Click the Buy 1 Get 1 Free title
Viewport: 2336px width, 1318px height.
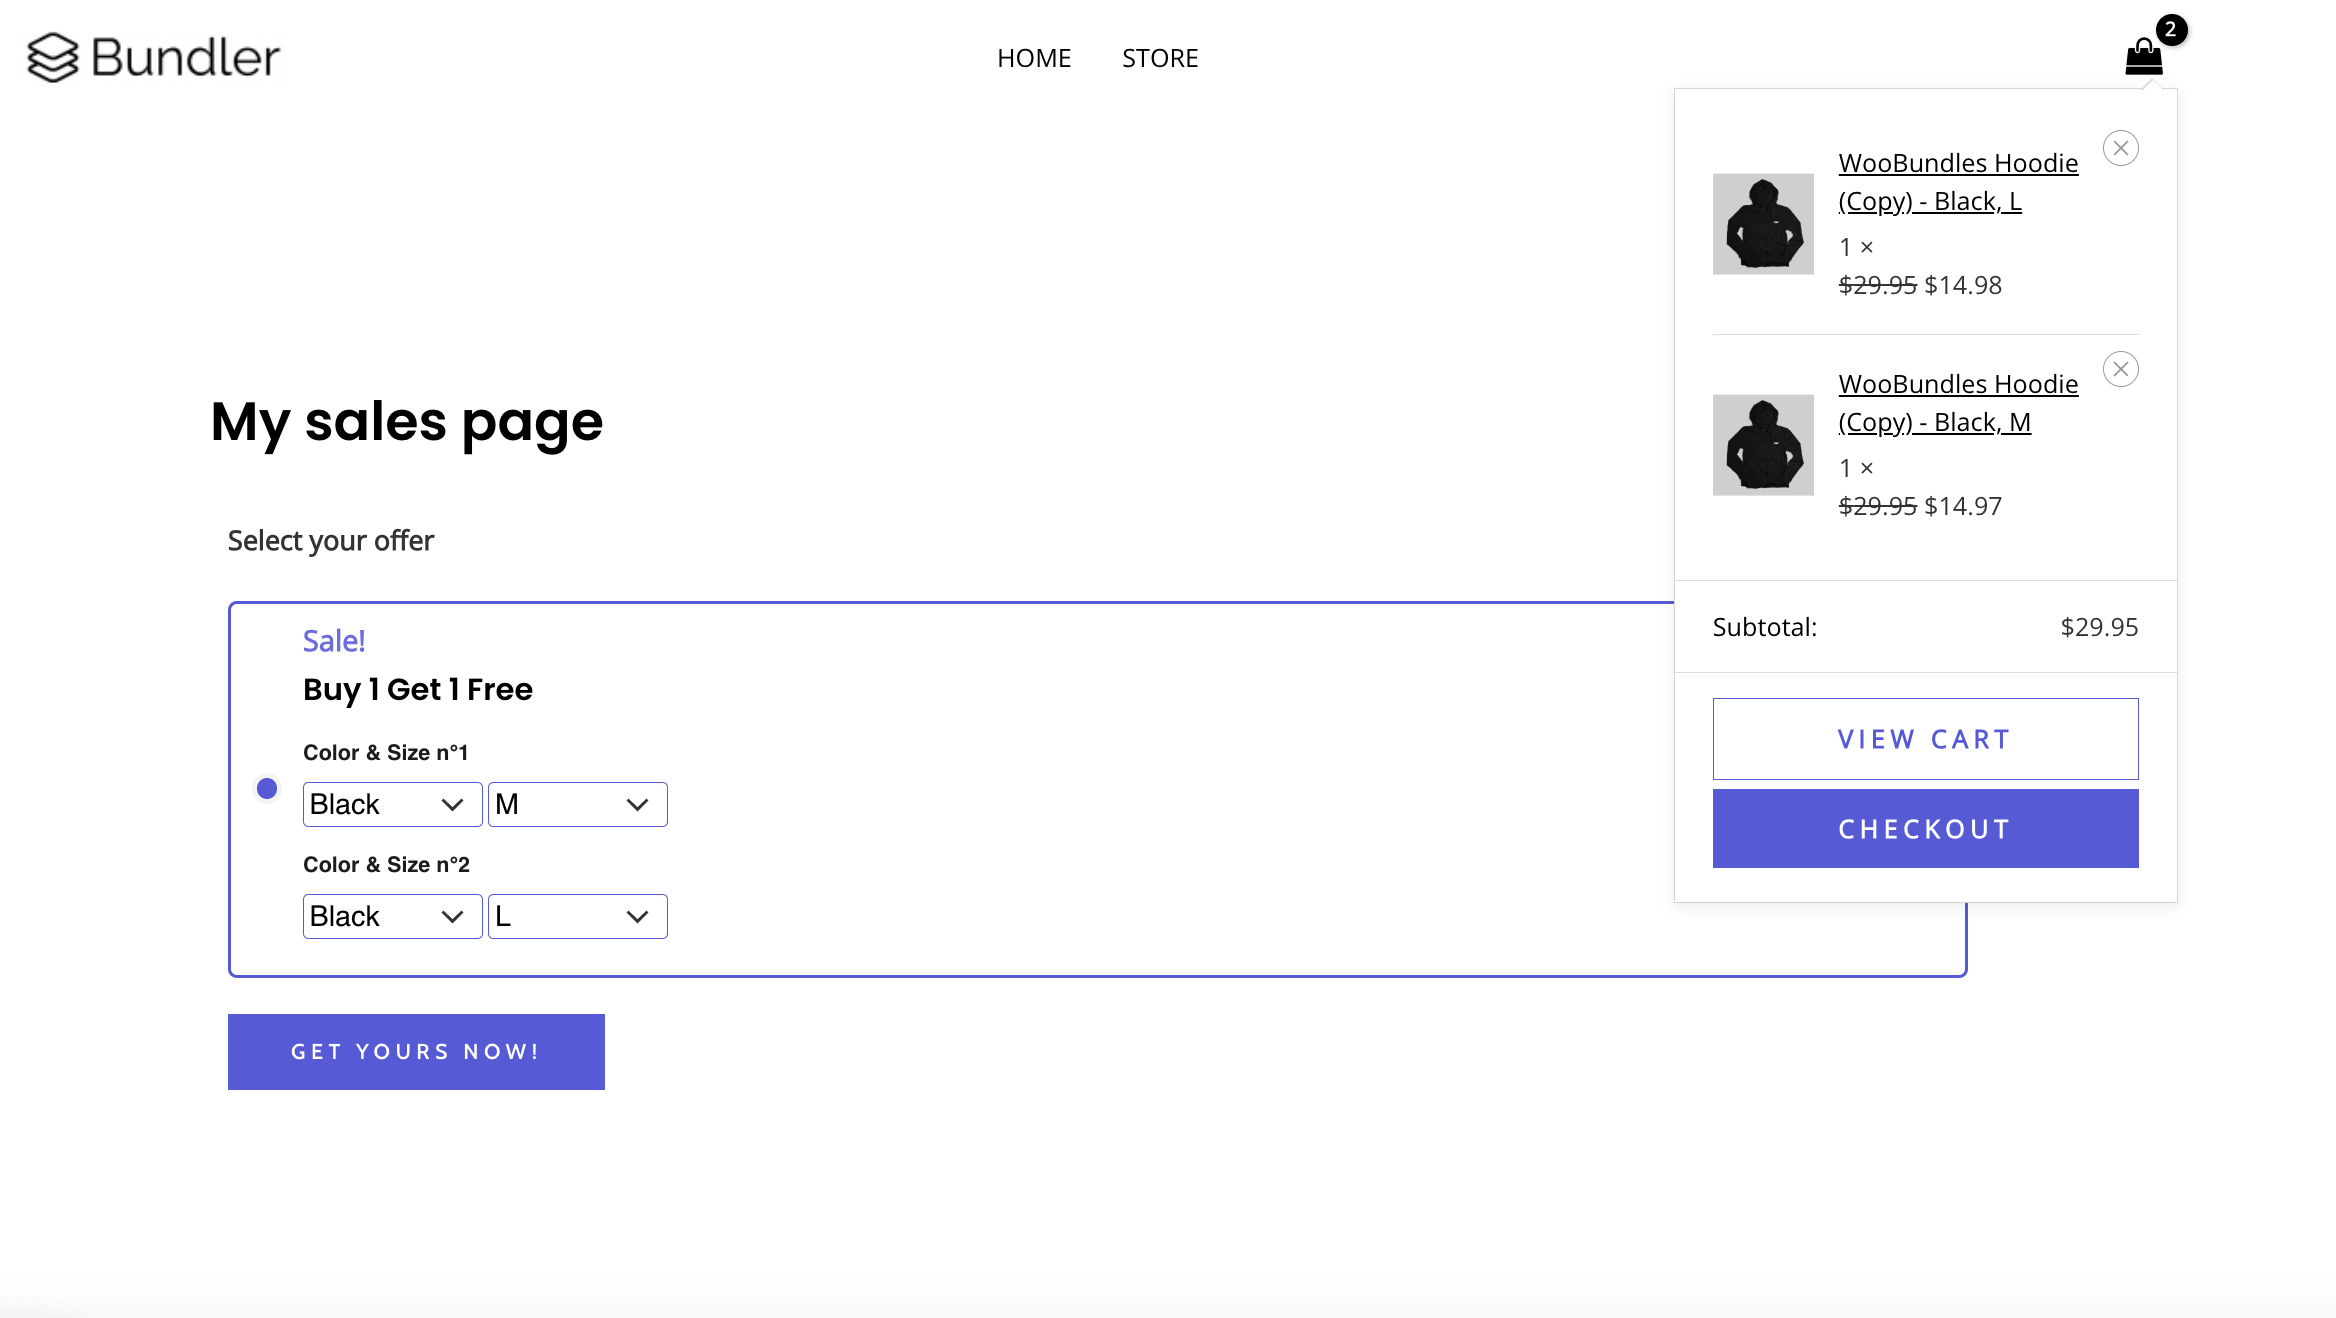coord(418,690)
